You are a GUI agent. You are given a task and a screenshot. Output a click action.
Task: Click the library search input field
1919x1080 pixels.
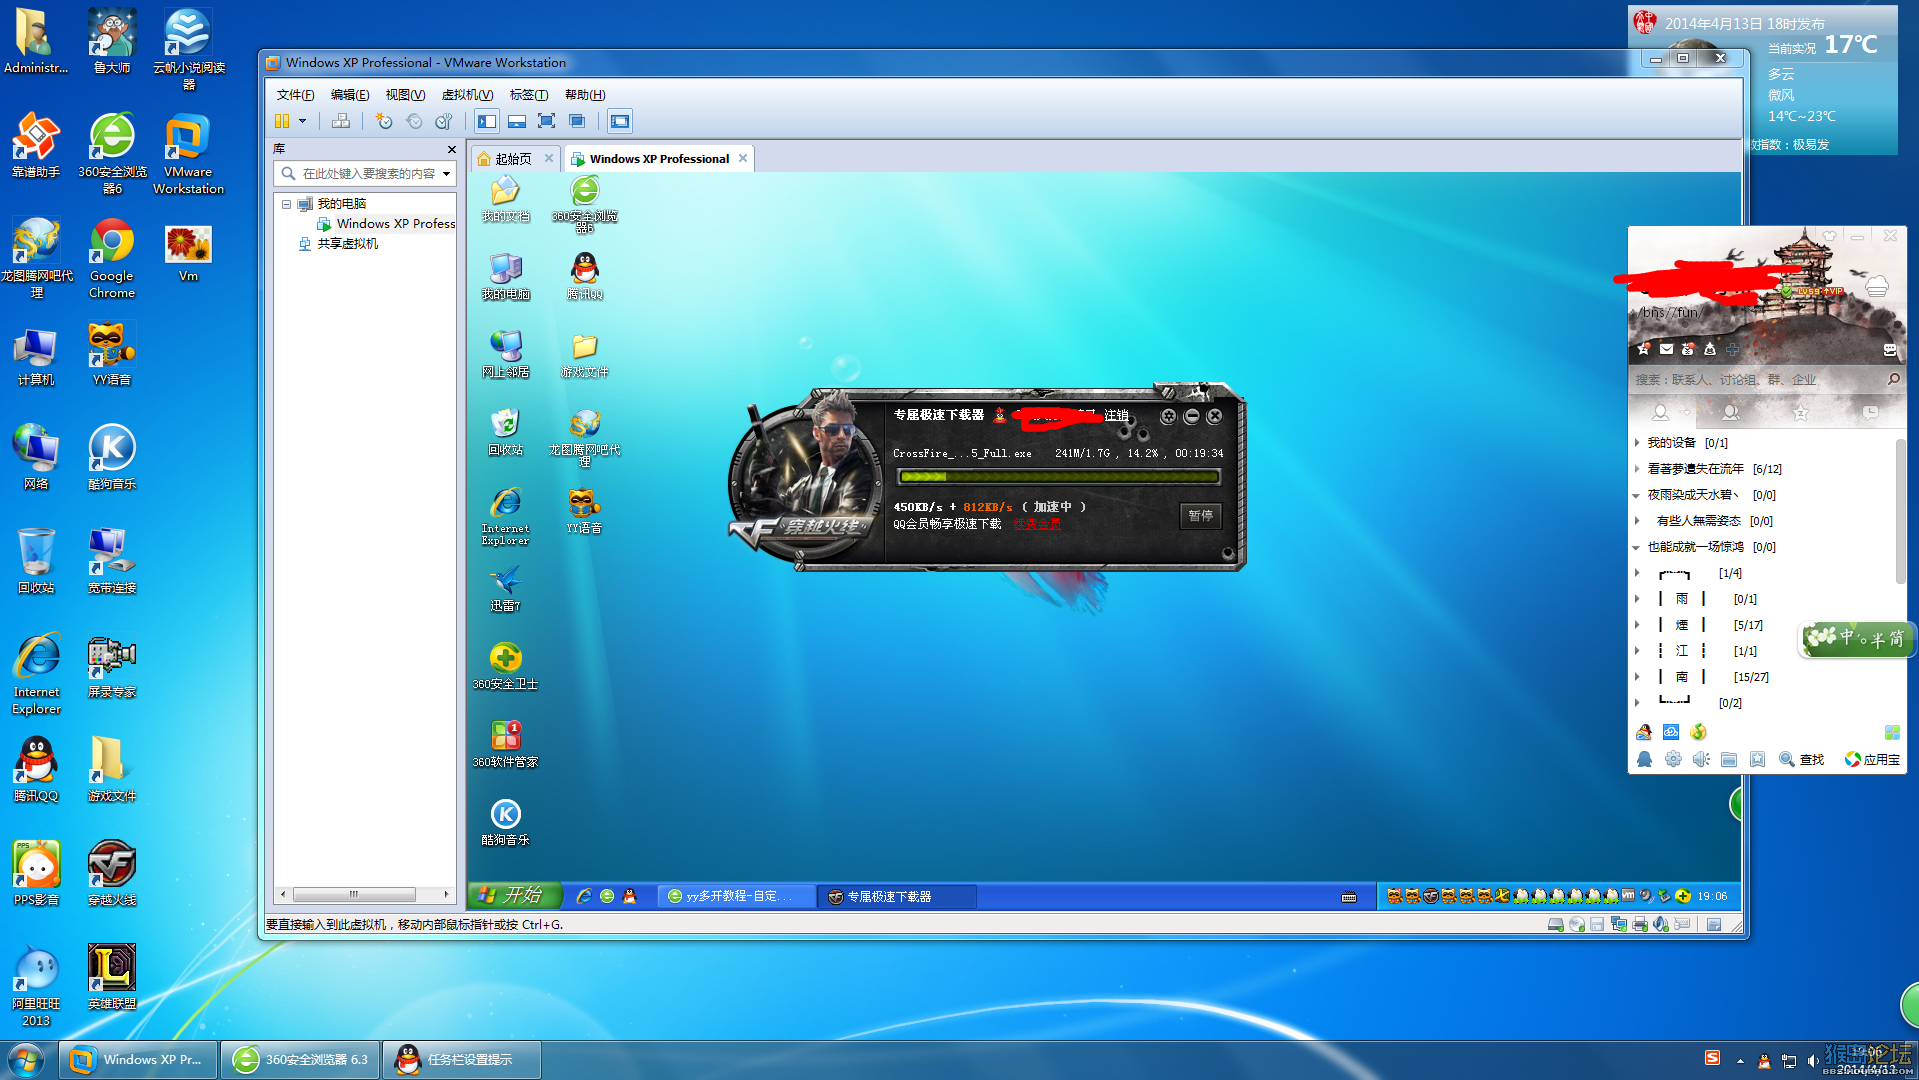[368, 173]
